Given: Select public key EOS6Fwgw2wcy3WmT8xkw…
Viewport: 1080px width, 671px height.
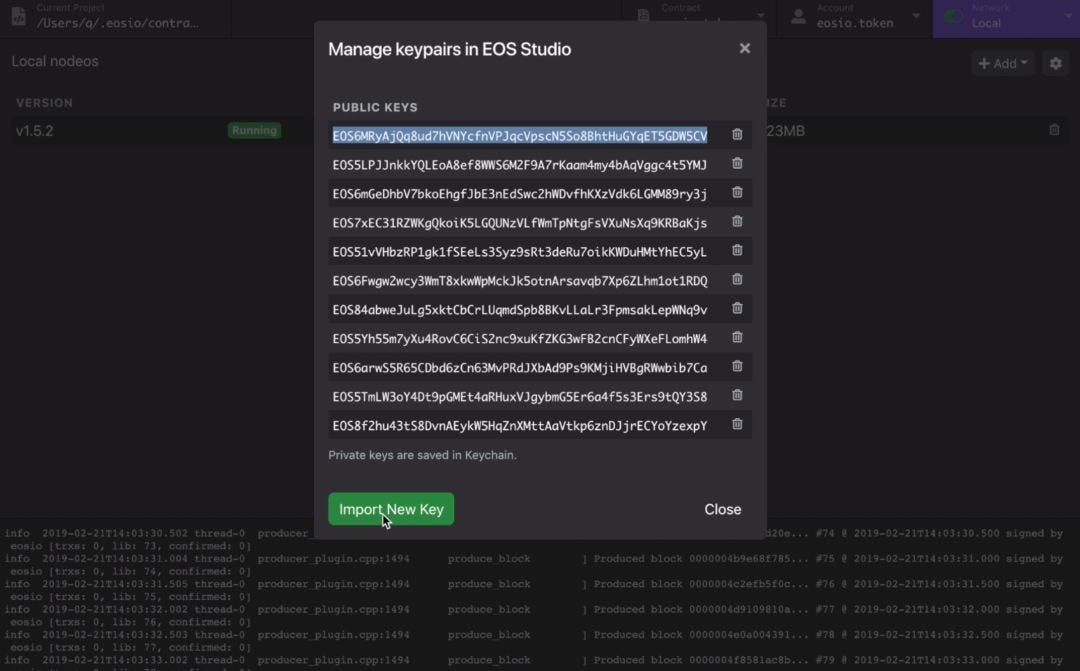Looking at the screenshot, I should [520, 280].
